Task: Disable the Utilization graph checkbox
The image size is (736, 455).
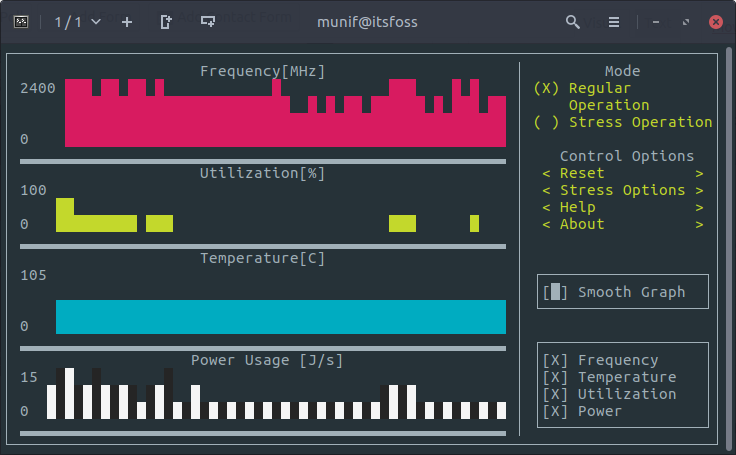Action: click(555, 394)
